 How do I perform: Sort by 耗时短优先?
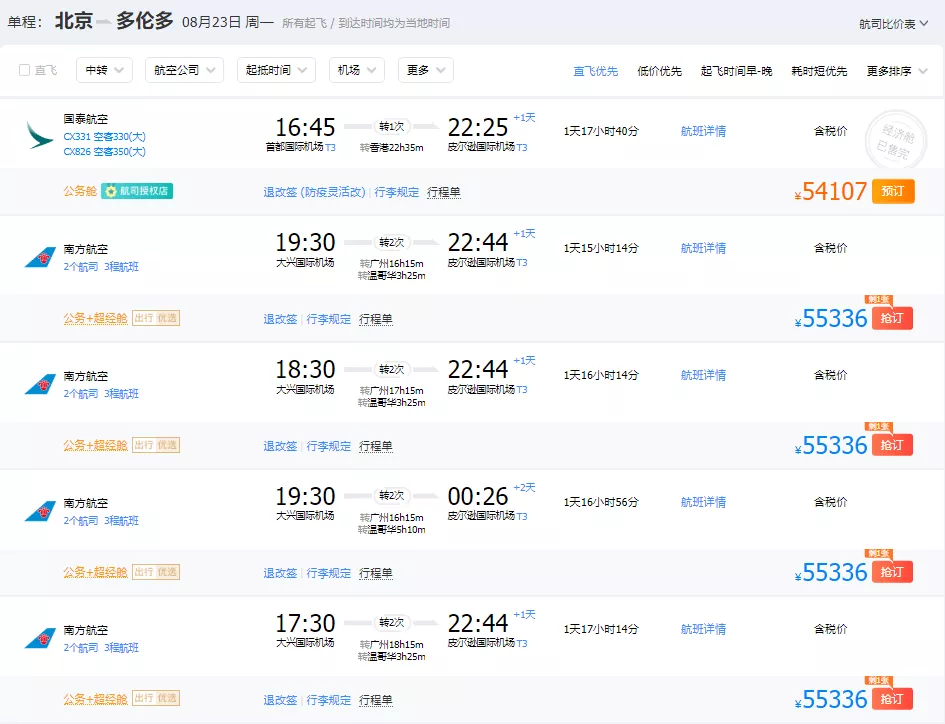pos(819,71)
